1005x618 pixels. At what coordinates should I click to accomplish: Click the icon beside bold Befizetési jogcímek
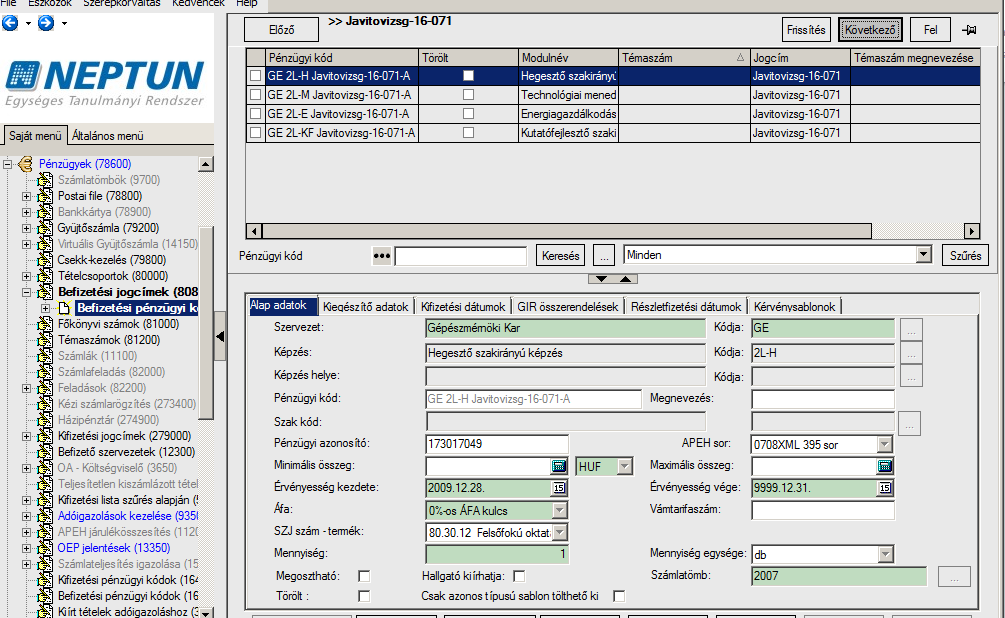[x=45, y=292]
